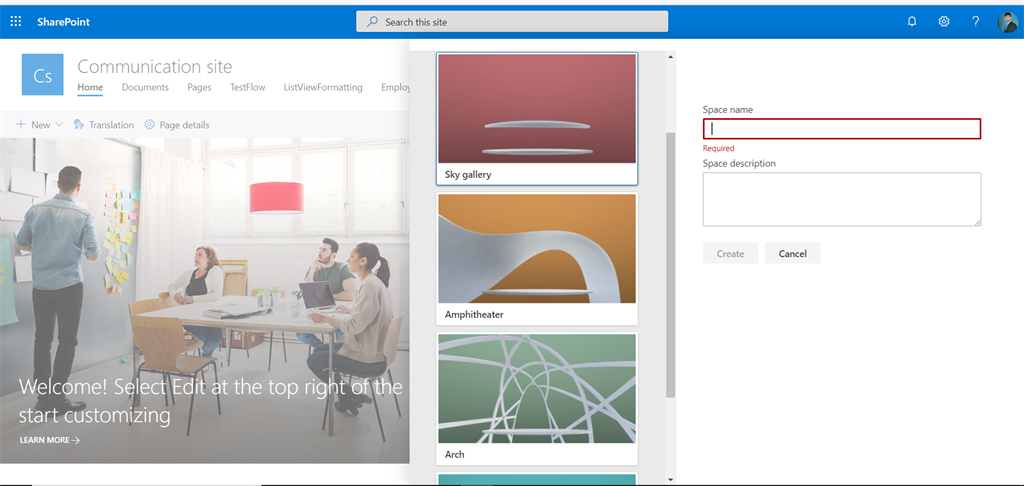The height and width of the screenshot is (486, 1024).
Task: Click the magnifier icon in search box
Action: pos(372,22)
